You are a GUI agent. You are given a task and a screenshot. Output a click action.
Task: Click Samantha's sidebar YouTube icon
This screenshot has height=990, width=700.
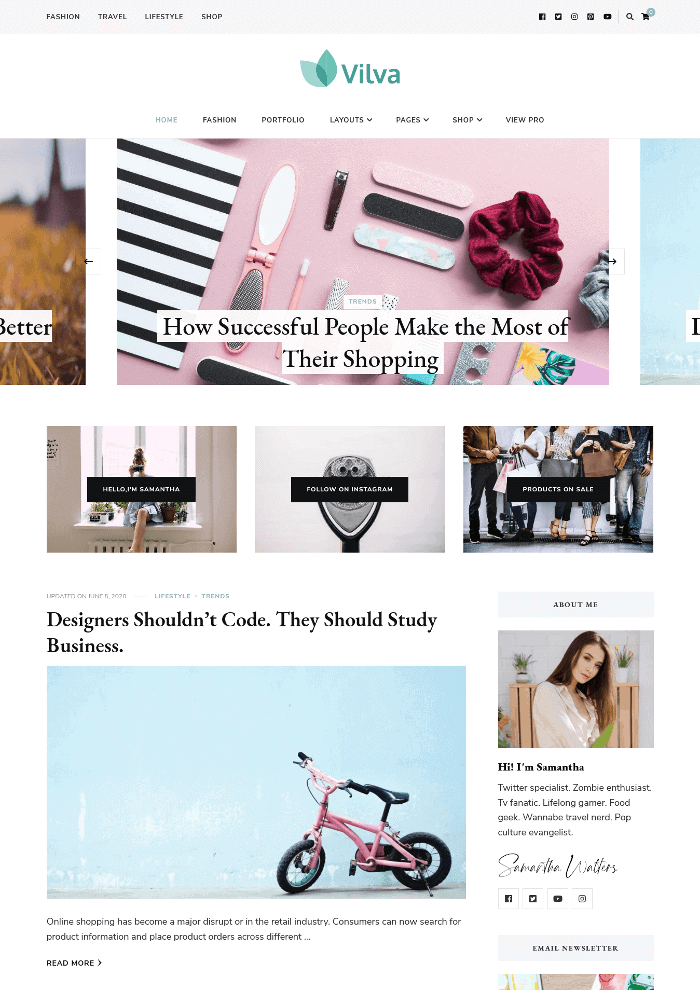(x=557, y=898)
